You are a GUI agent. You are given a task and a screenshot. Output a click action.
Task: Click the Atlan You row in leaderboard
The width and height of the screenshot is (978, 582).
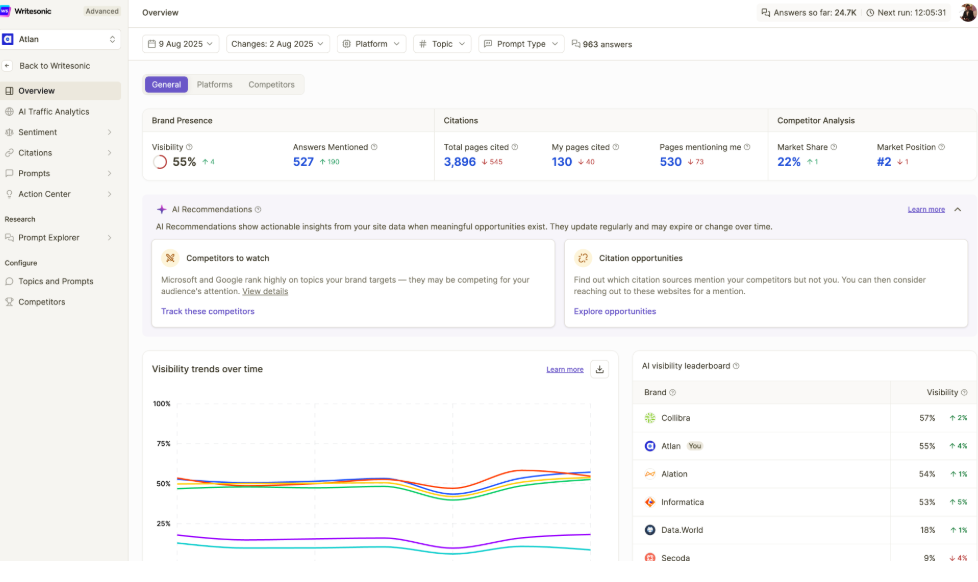(x=805, y=446)
